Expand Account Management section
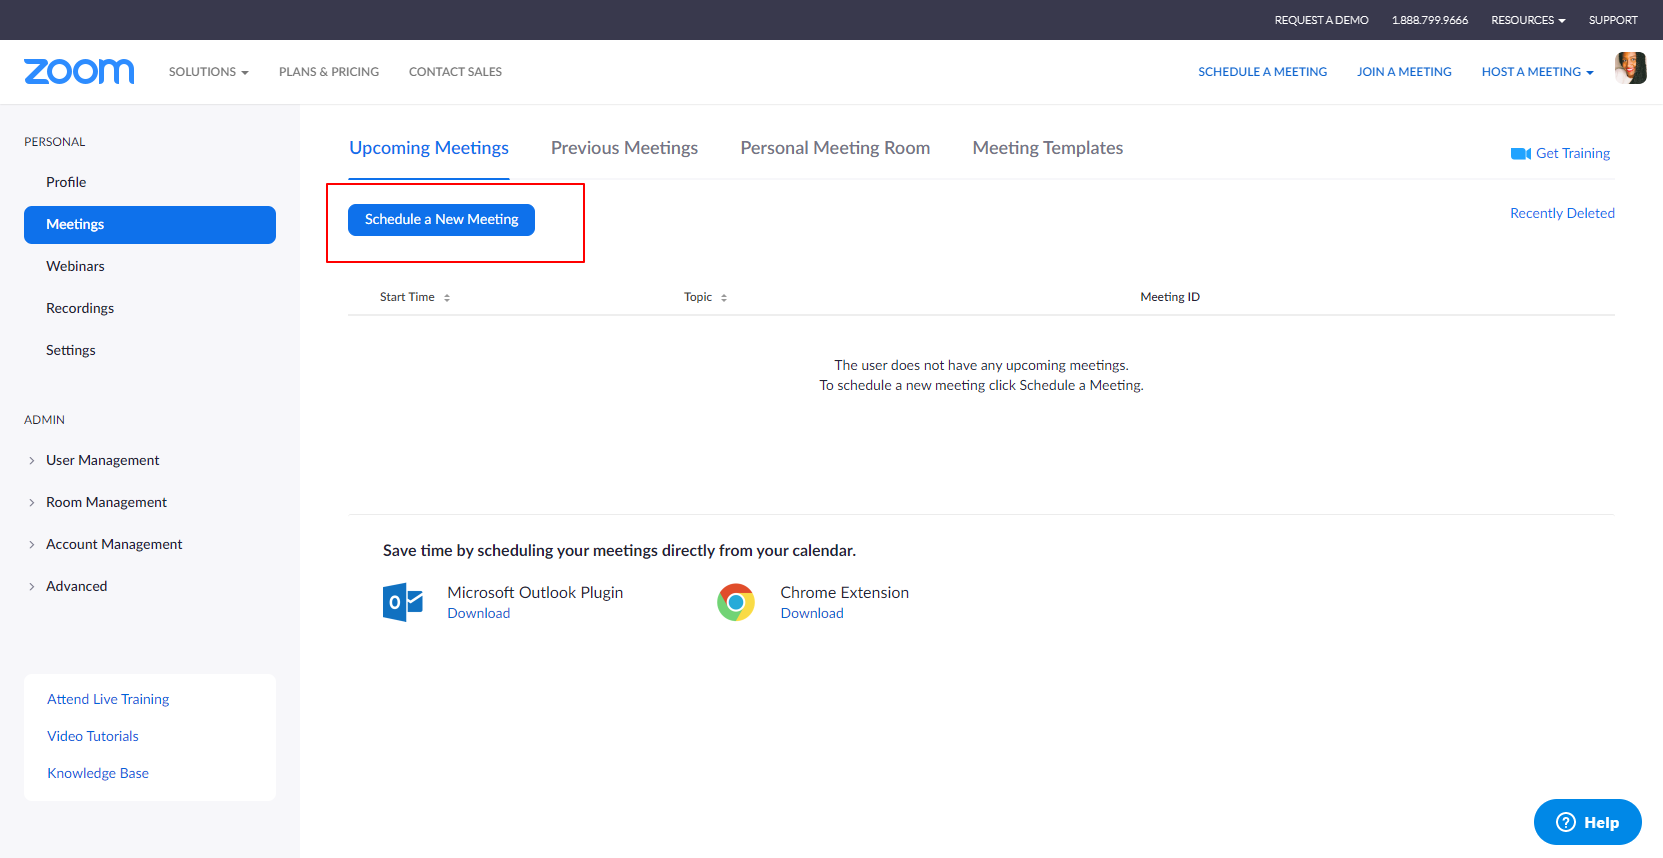 pos(114,544)
